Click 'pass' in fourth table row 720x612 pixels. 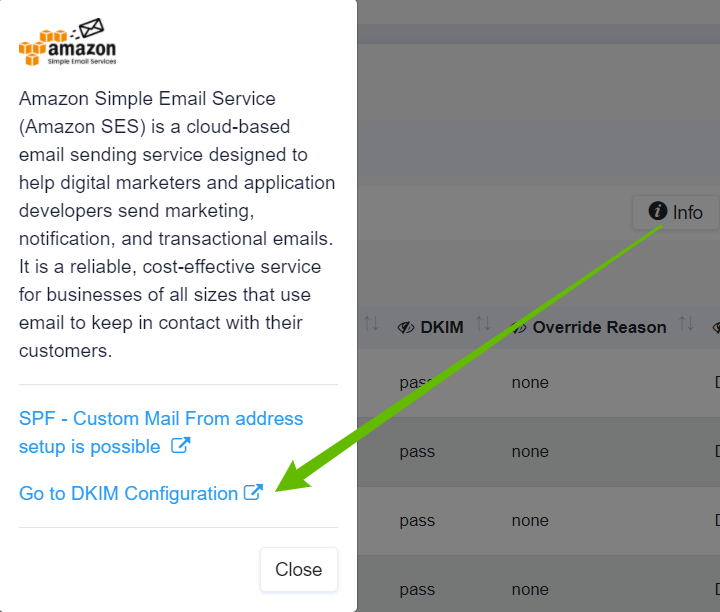pyautogui.click(x=417, y=590)
